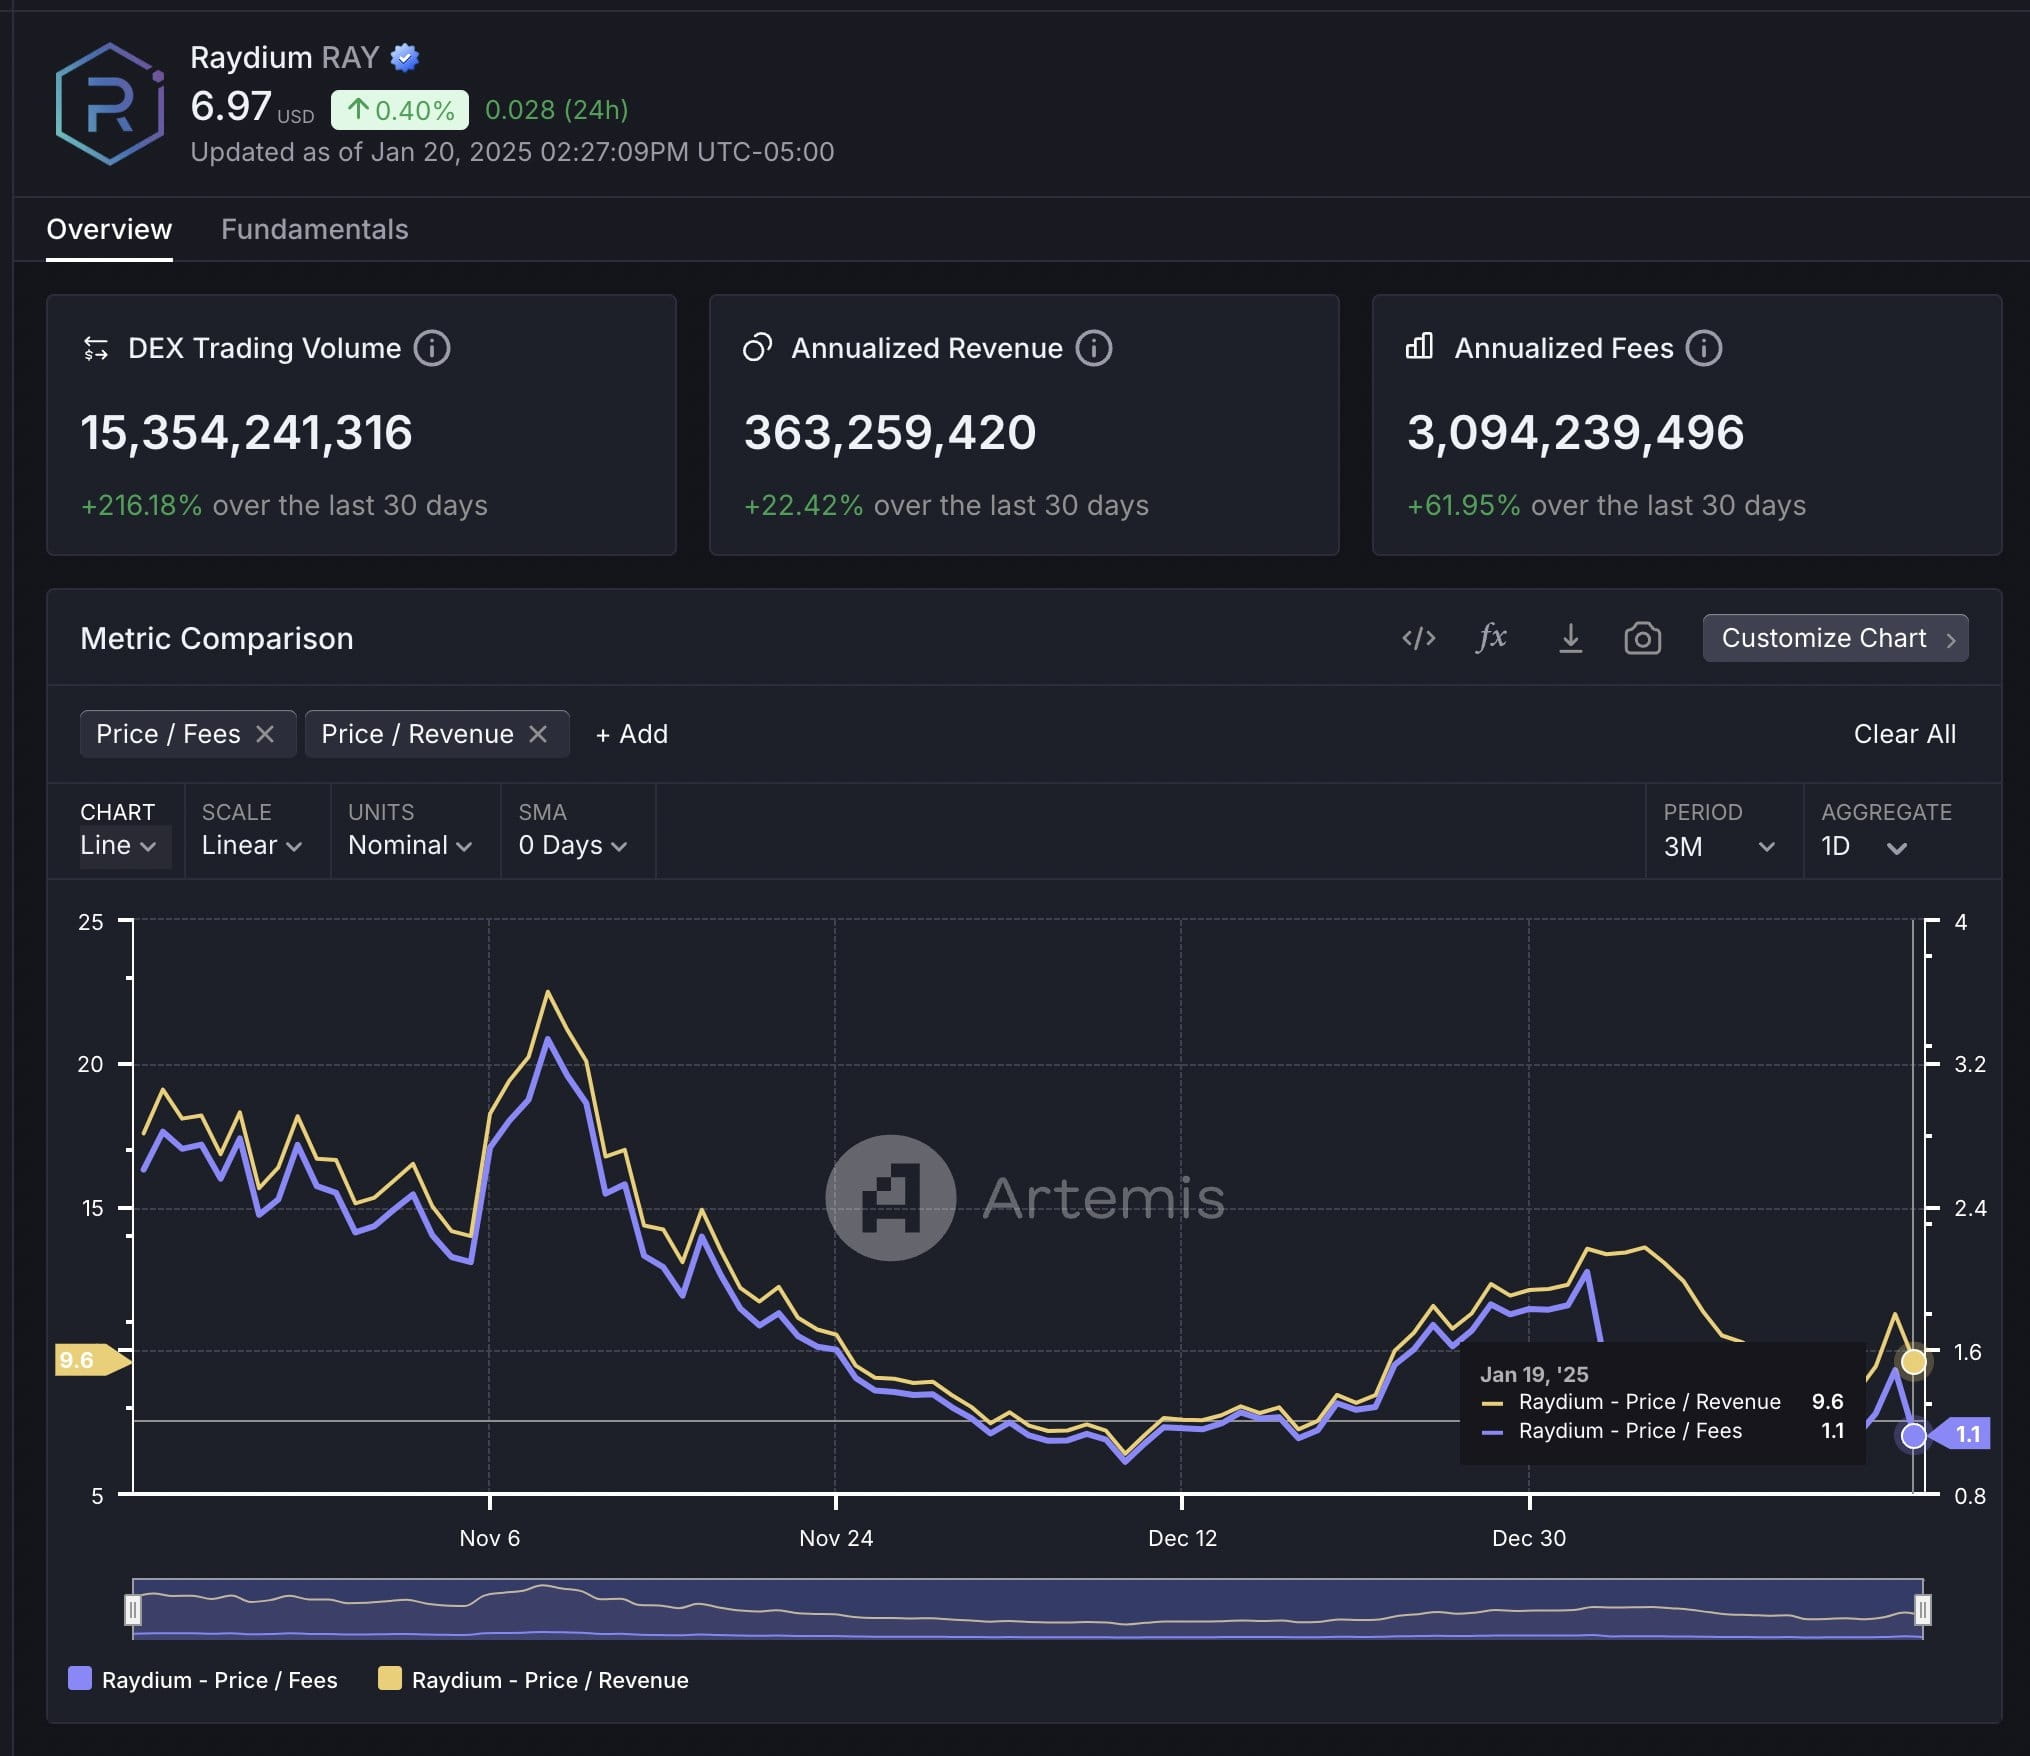Click Annualized Revenue info icon
This screenshot has width=2030, height=1756.
pos(1094,348)
